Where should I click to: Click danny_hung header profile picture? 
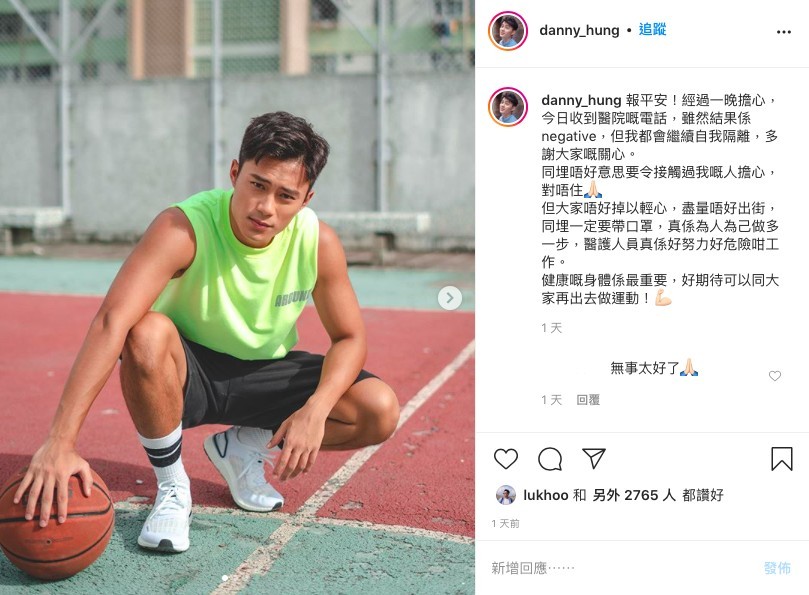point(508,30)
